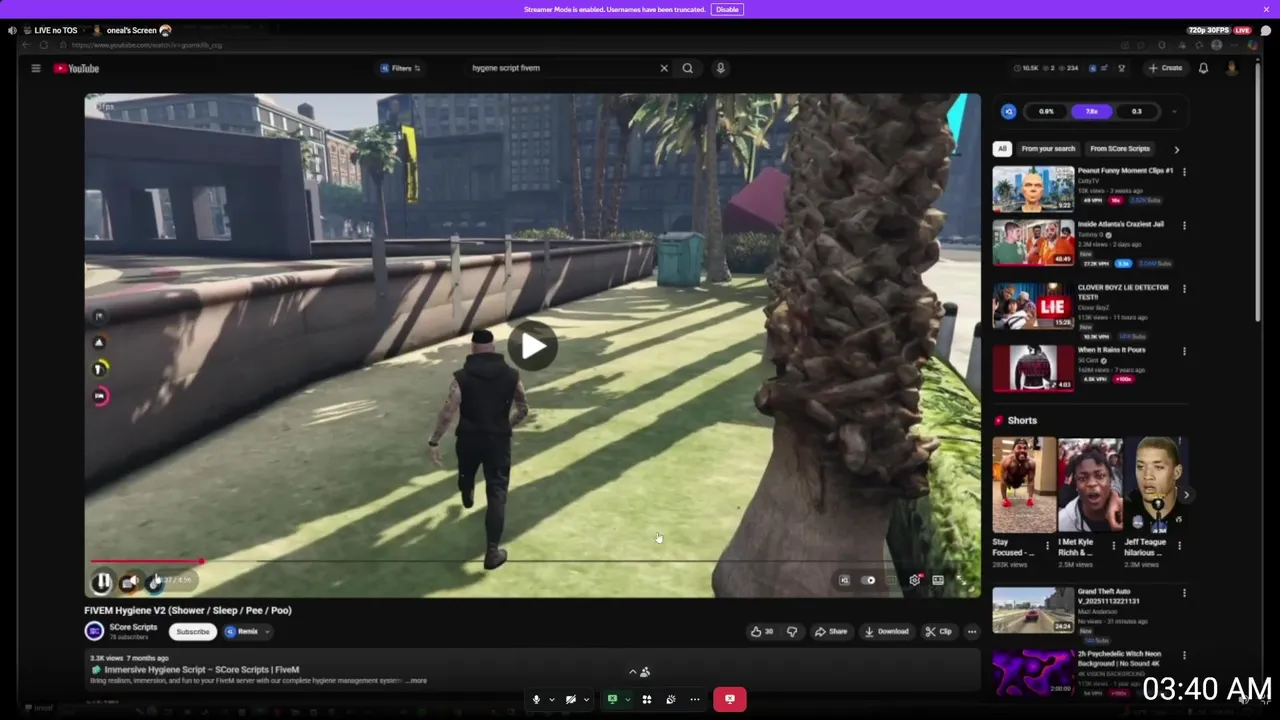Like the video with thumbs up
The width and height of the screenshot is (1280, 720).
[x=762, y=631]
